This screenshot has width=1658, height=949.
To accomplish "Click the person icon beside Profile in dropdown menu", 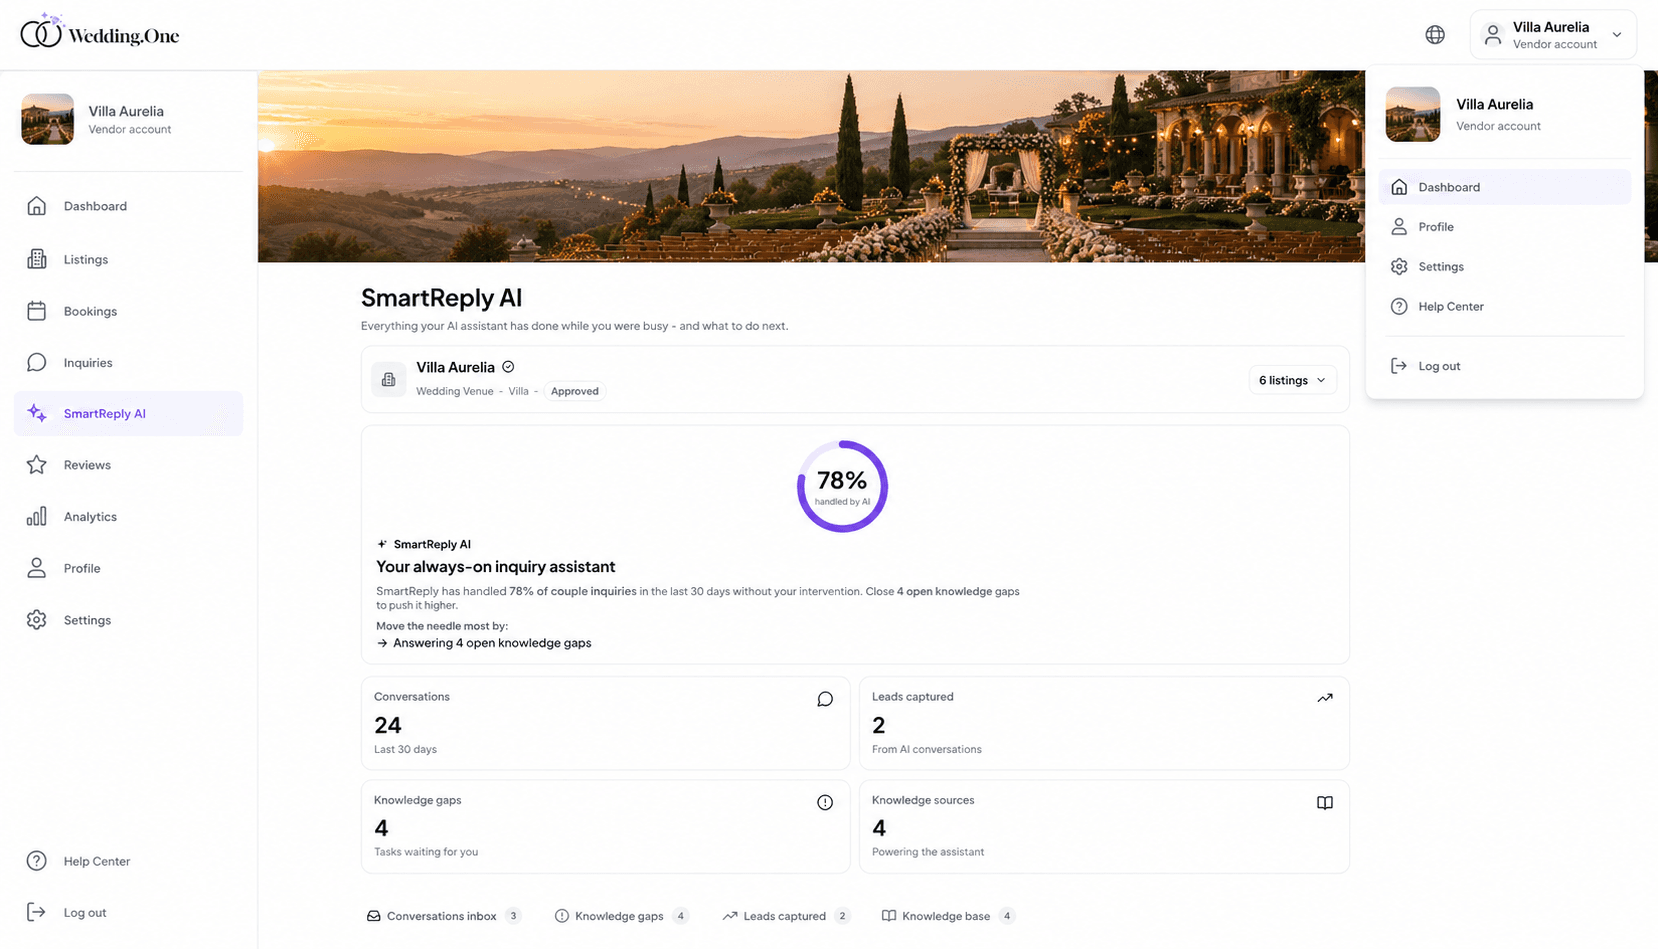I will click(1400, 227).
